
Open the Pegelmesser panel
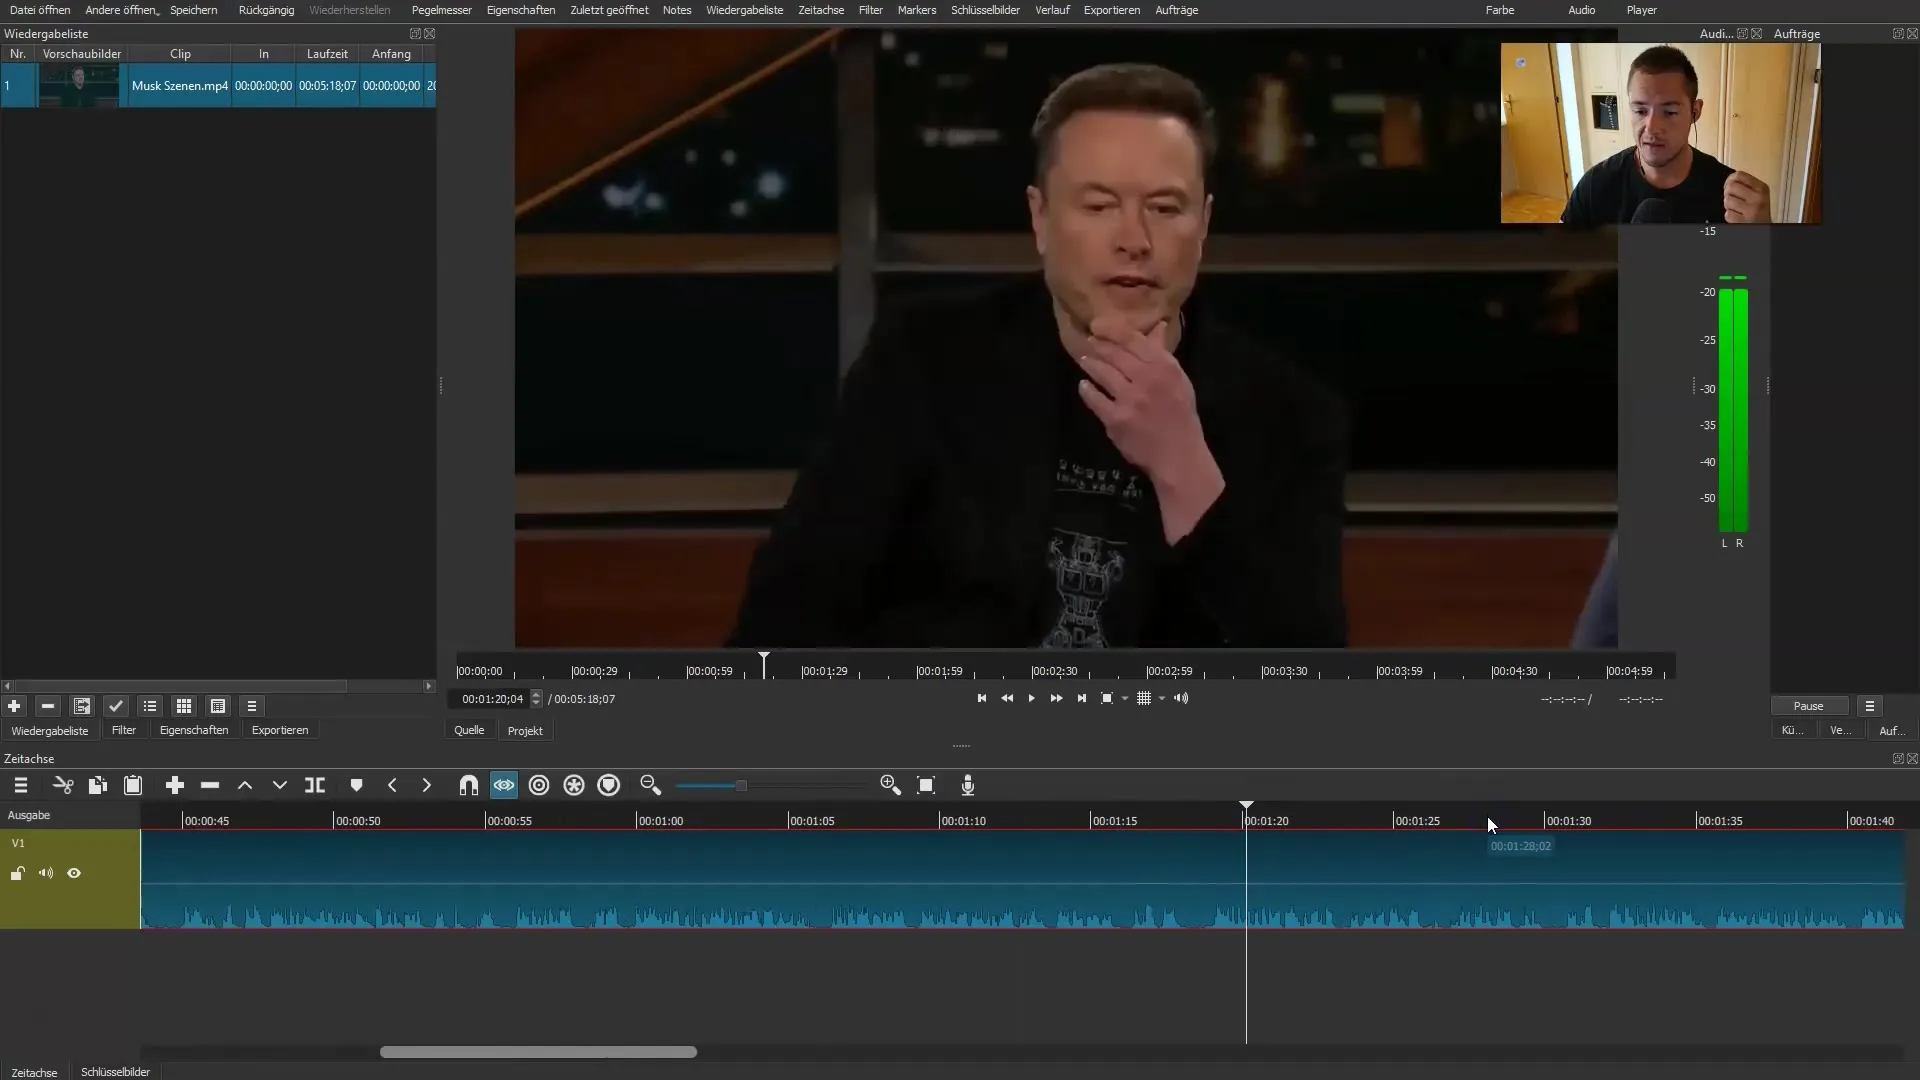[x=442, y=10]
